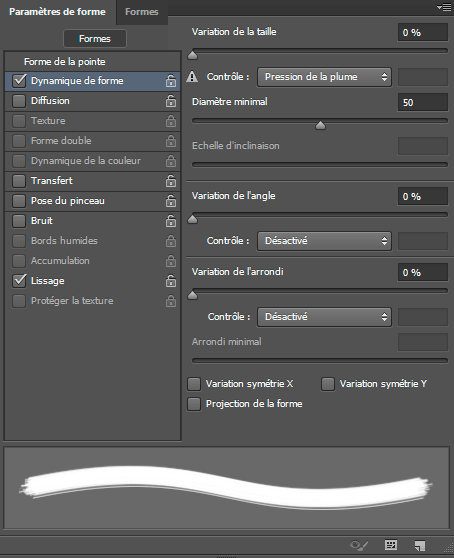Toggle lock icon for Bords humides
Screen dimensions: 454x558
[x=171, y=241]
